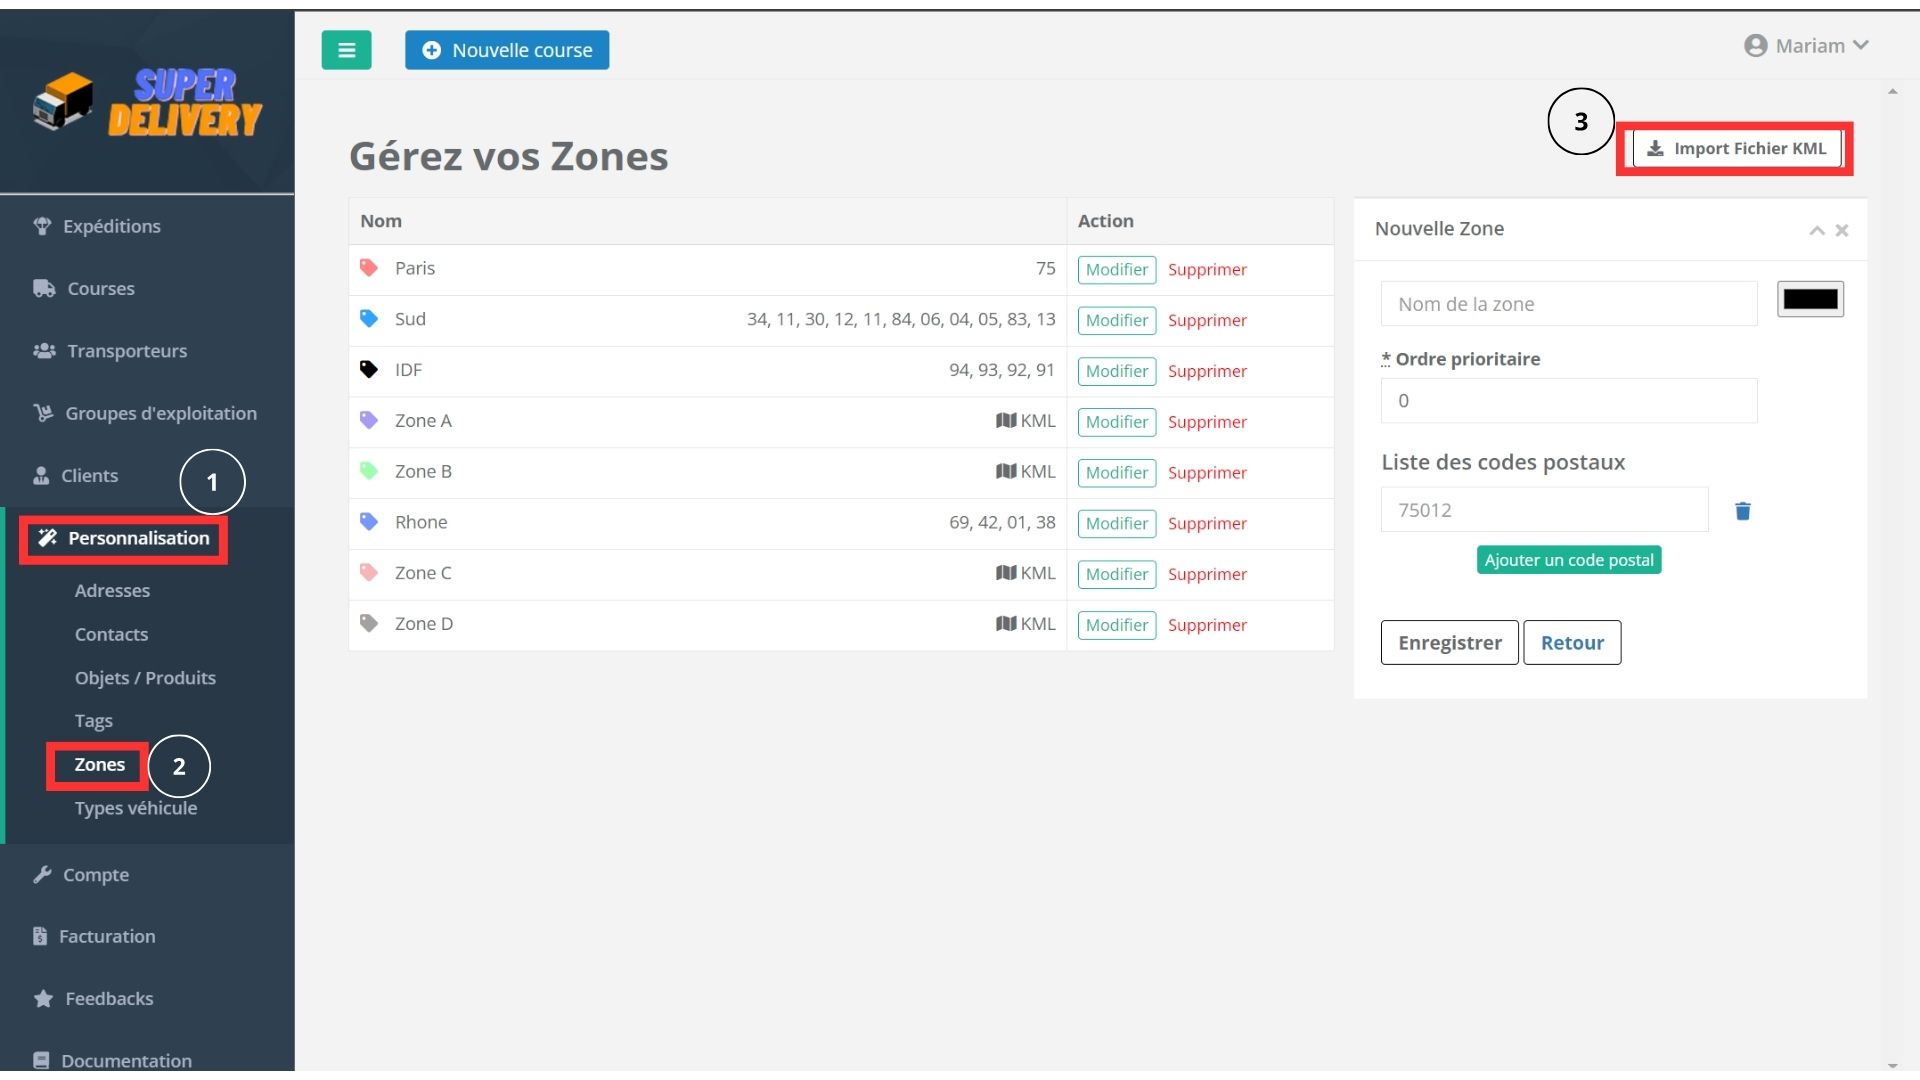Image resolution: width=1920 pixels, height=1080 pixels.
Task: Open the Contacts submenu item
Action: coord(111,634)
